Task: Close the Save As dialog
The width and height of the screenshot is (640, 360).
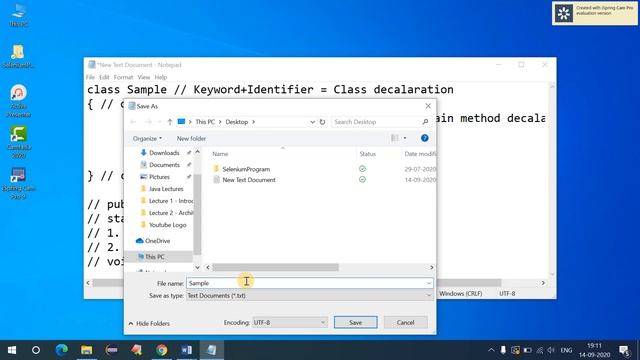Action: pyautogui.click(x=428, y=106)
